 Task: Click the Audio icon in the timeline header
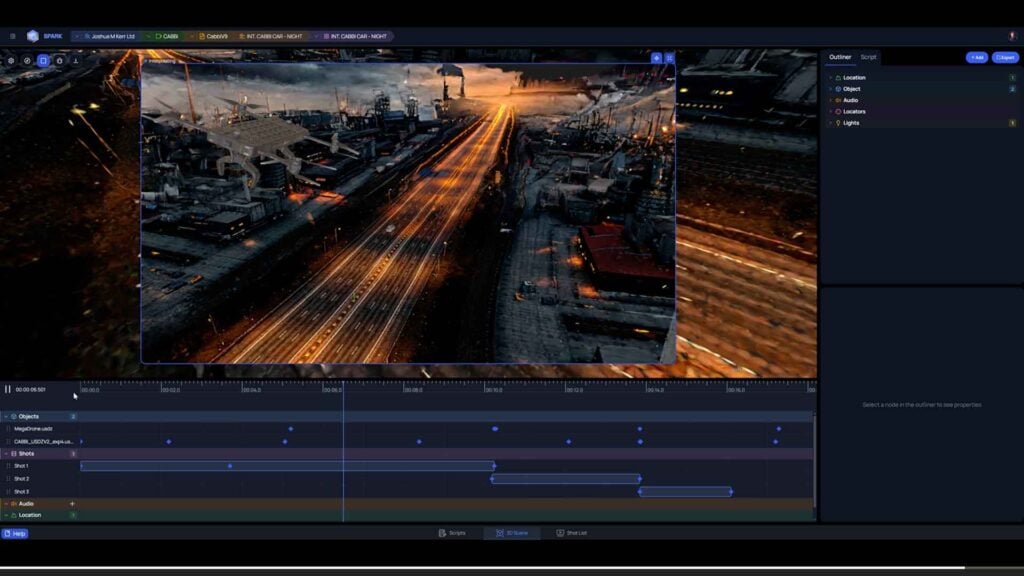(x=14, y=504)
